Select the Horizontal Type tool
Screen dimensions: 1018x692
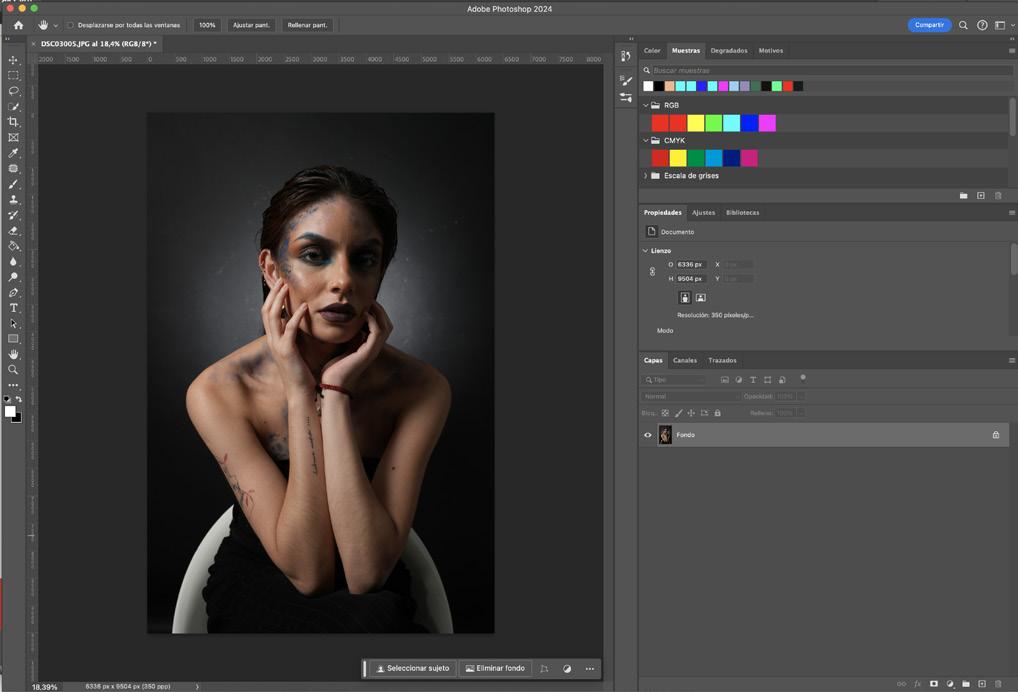pos(13,308)
